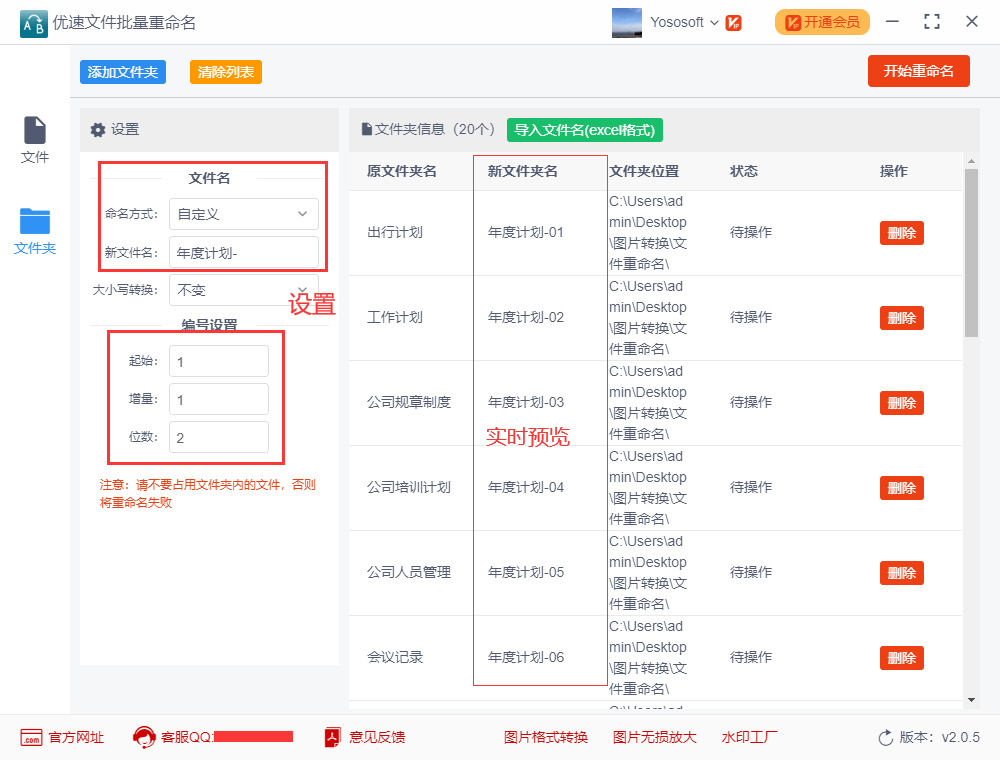
Task: Click the Yososoft user avatar
Action: pyautogui.click(x=626, y=22)
